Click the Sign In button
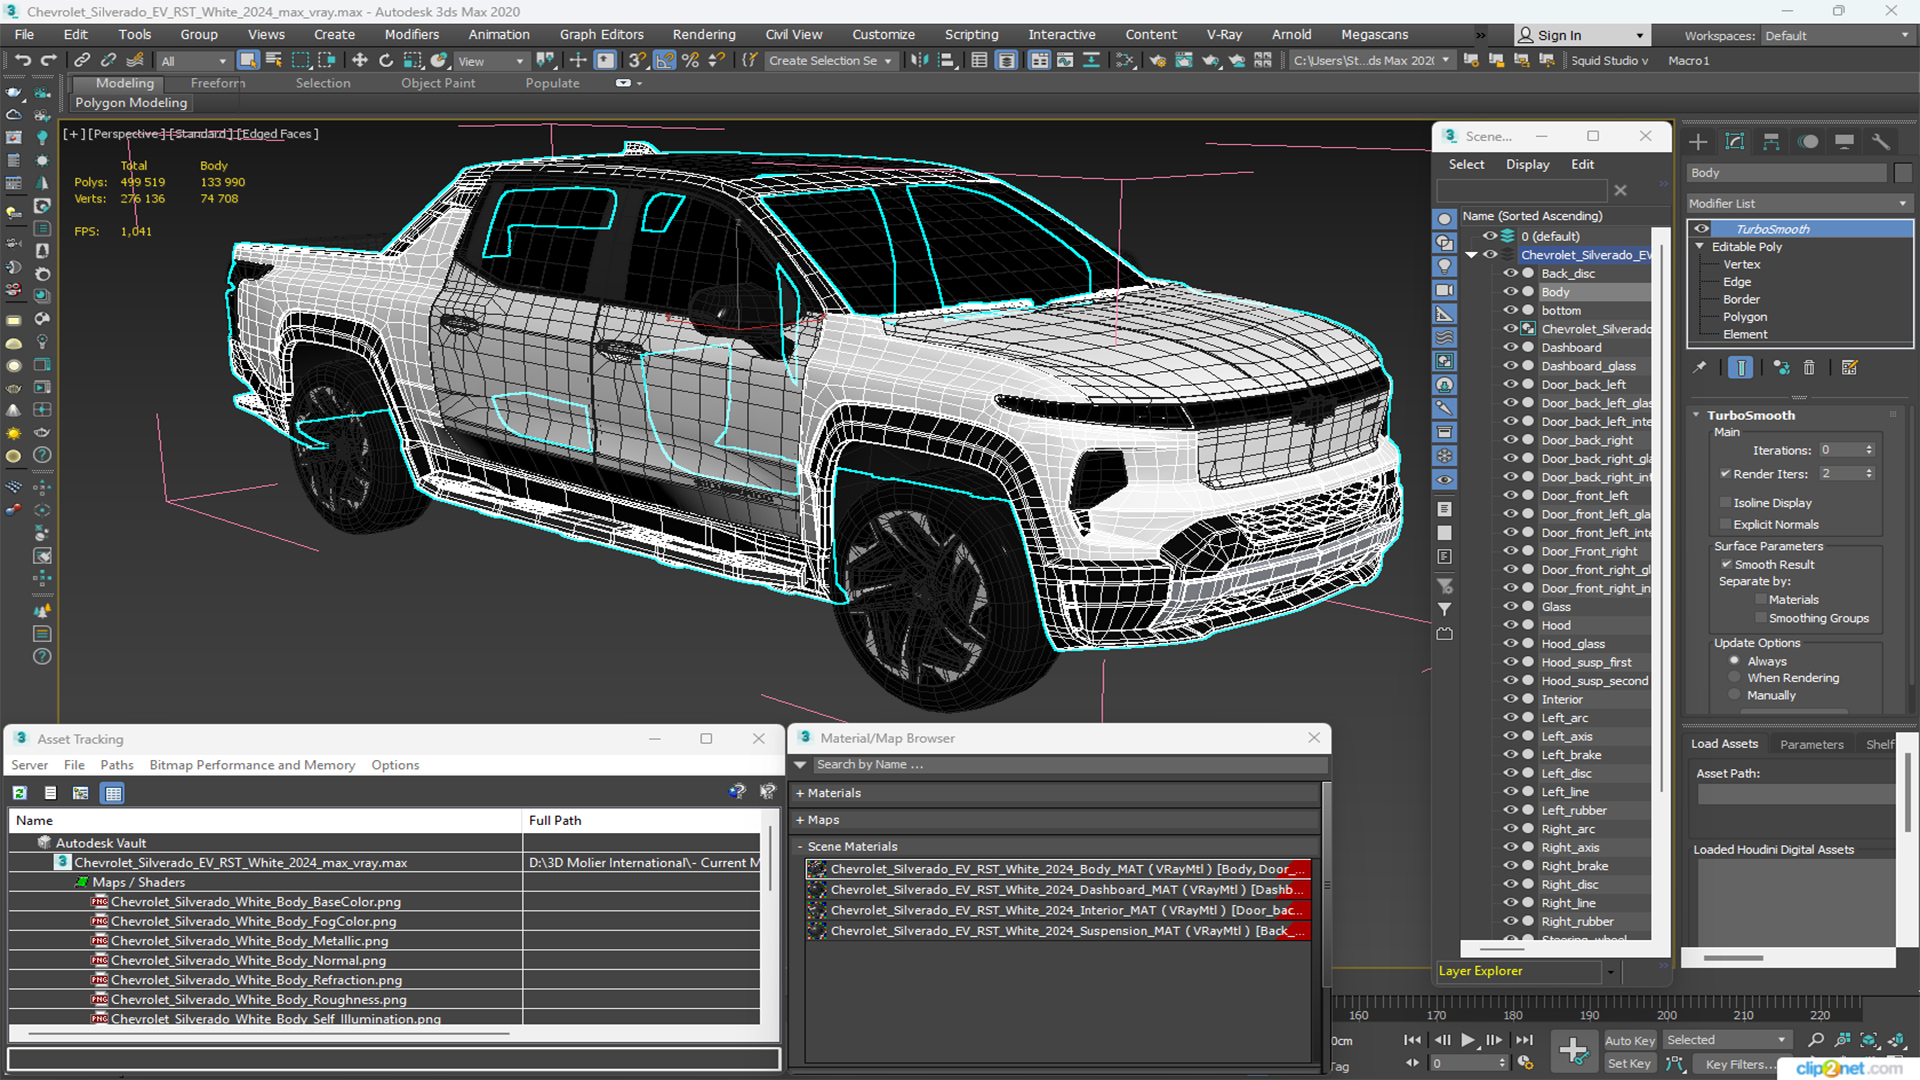1920x1080 pixels. (x=1580, y=35)
